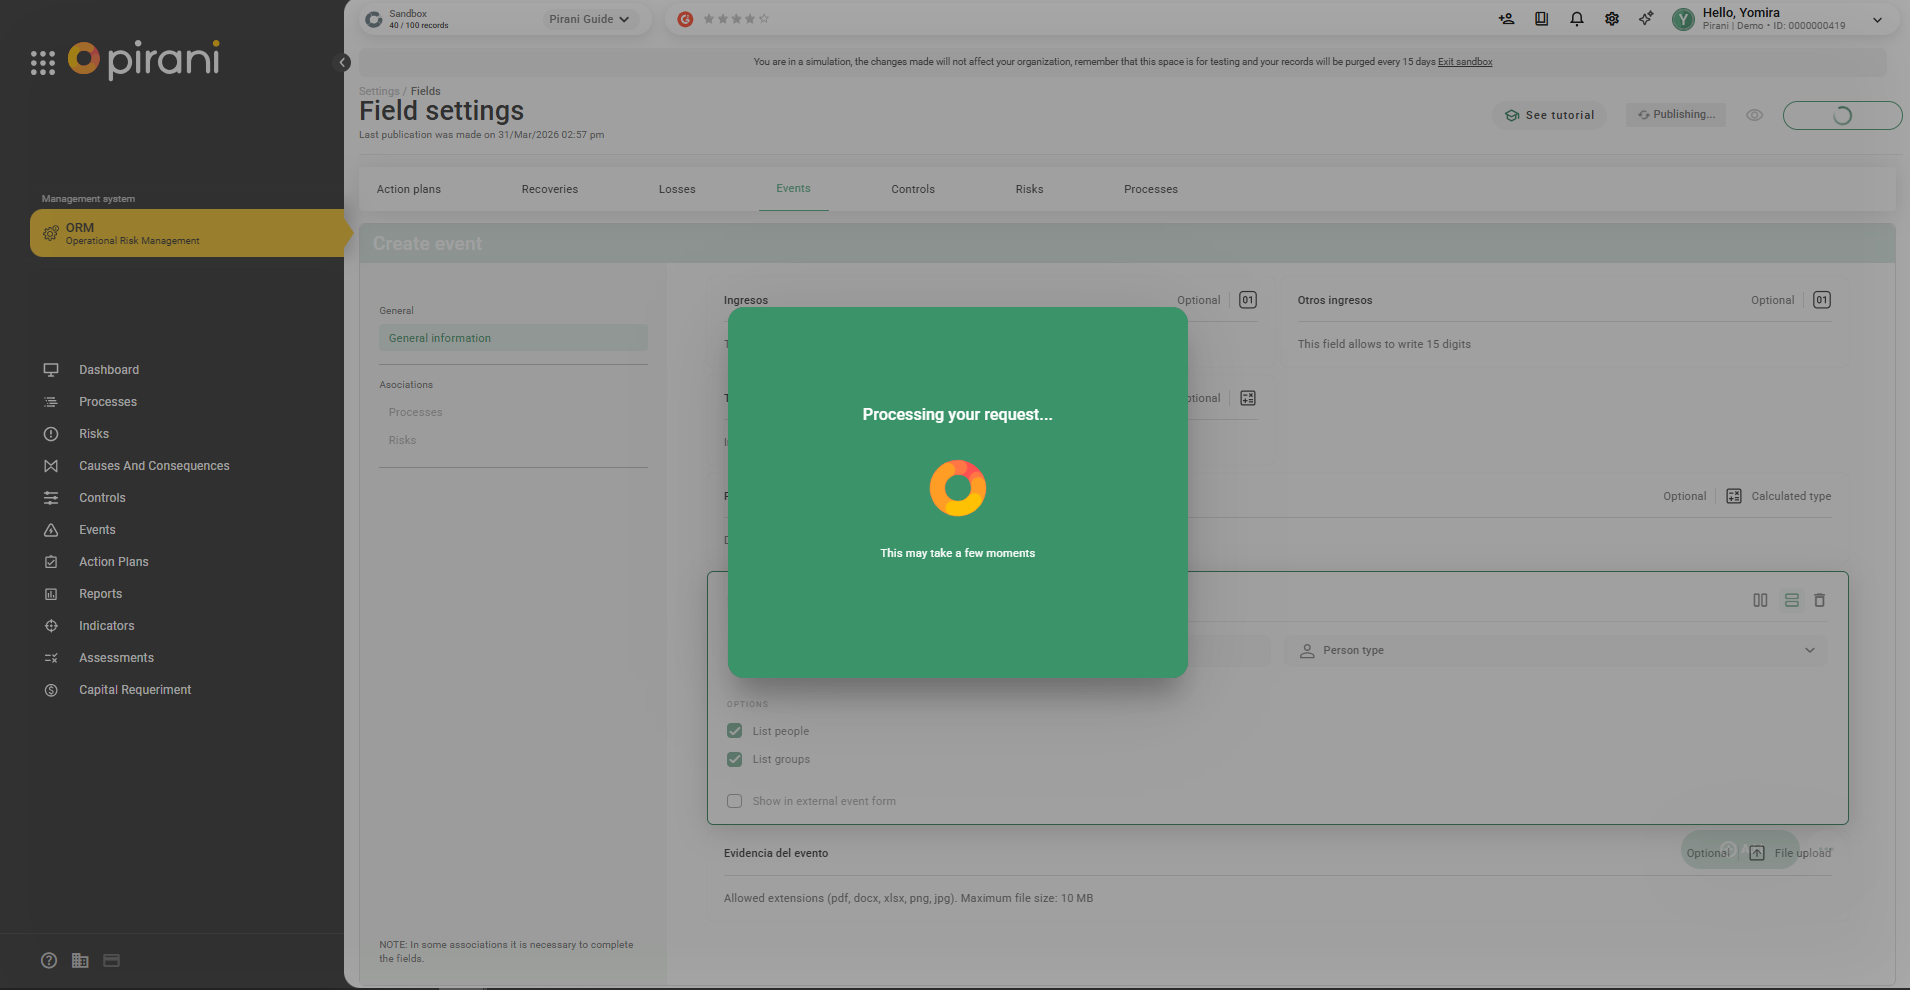Collapse sidebar with the arrow button
This screenshot has height=990, width=1910.
click(342, 63)
